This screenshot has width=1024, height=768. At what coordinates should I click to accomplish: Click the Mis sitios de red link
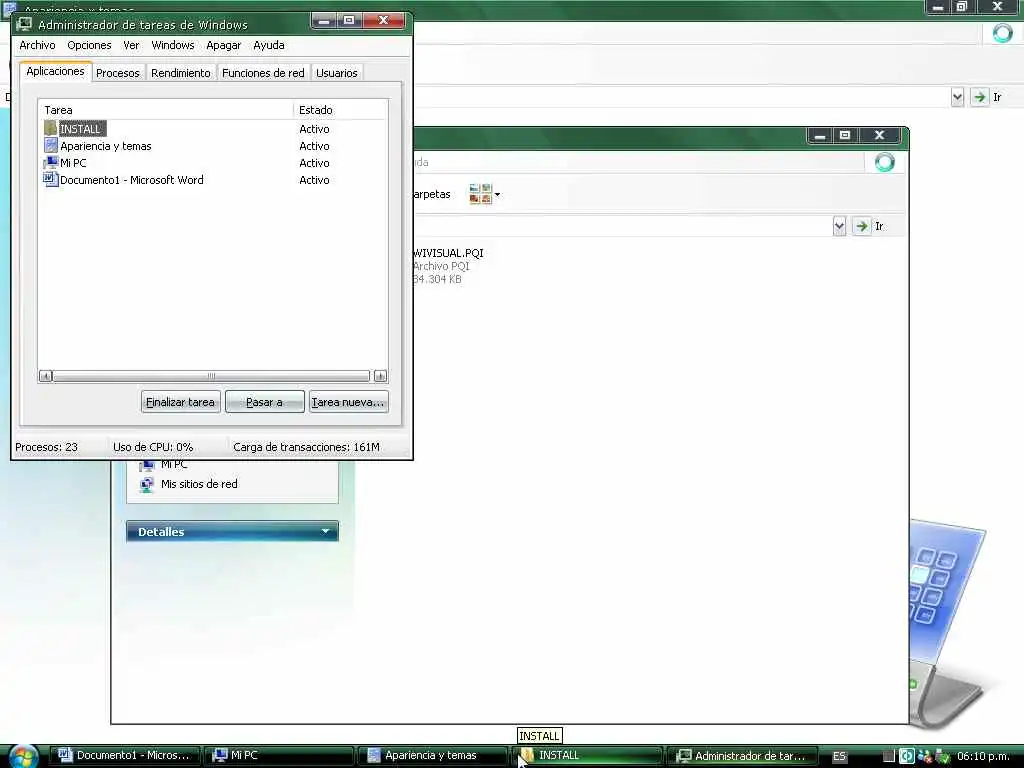[x=199, y=484]
